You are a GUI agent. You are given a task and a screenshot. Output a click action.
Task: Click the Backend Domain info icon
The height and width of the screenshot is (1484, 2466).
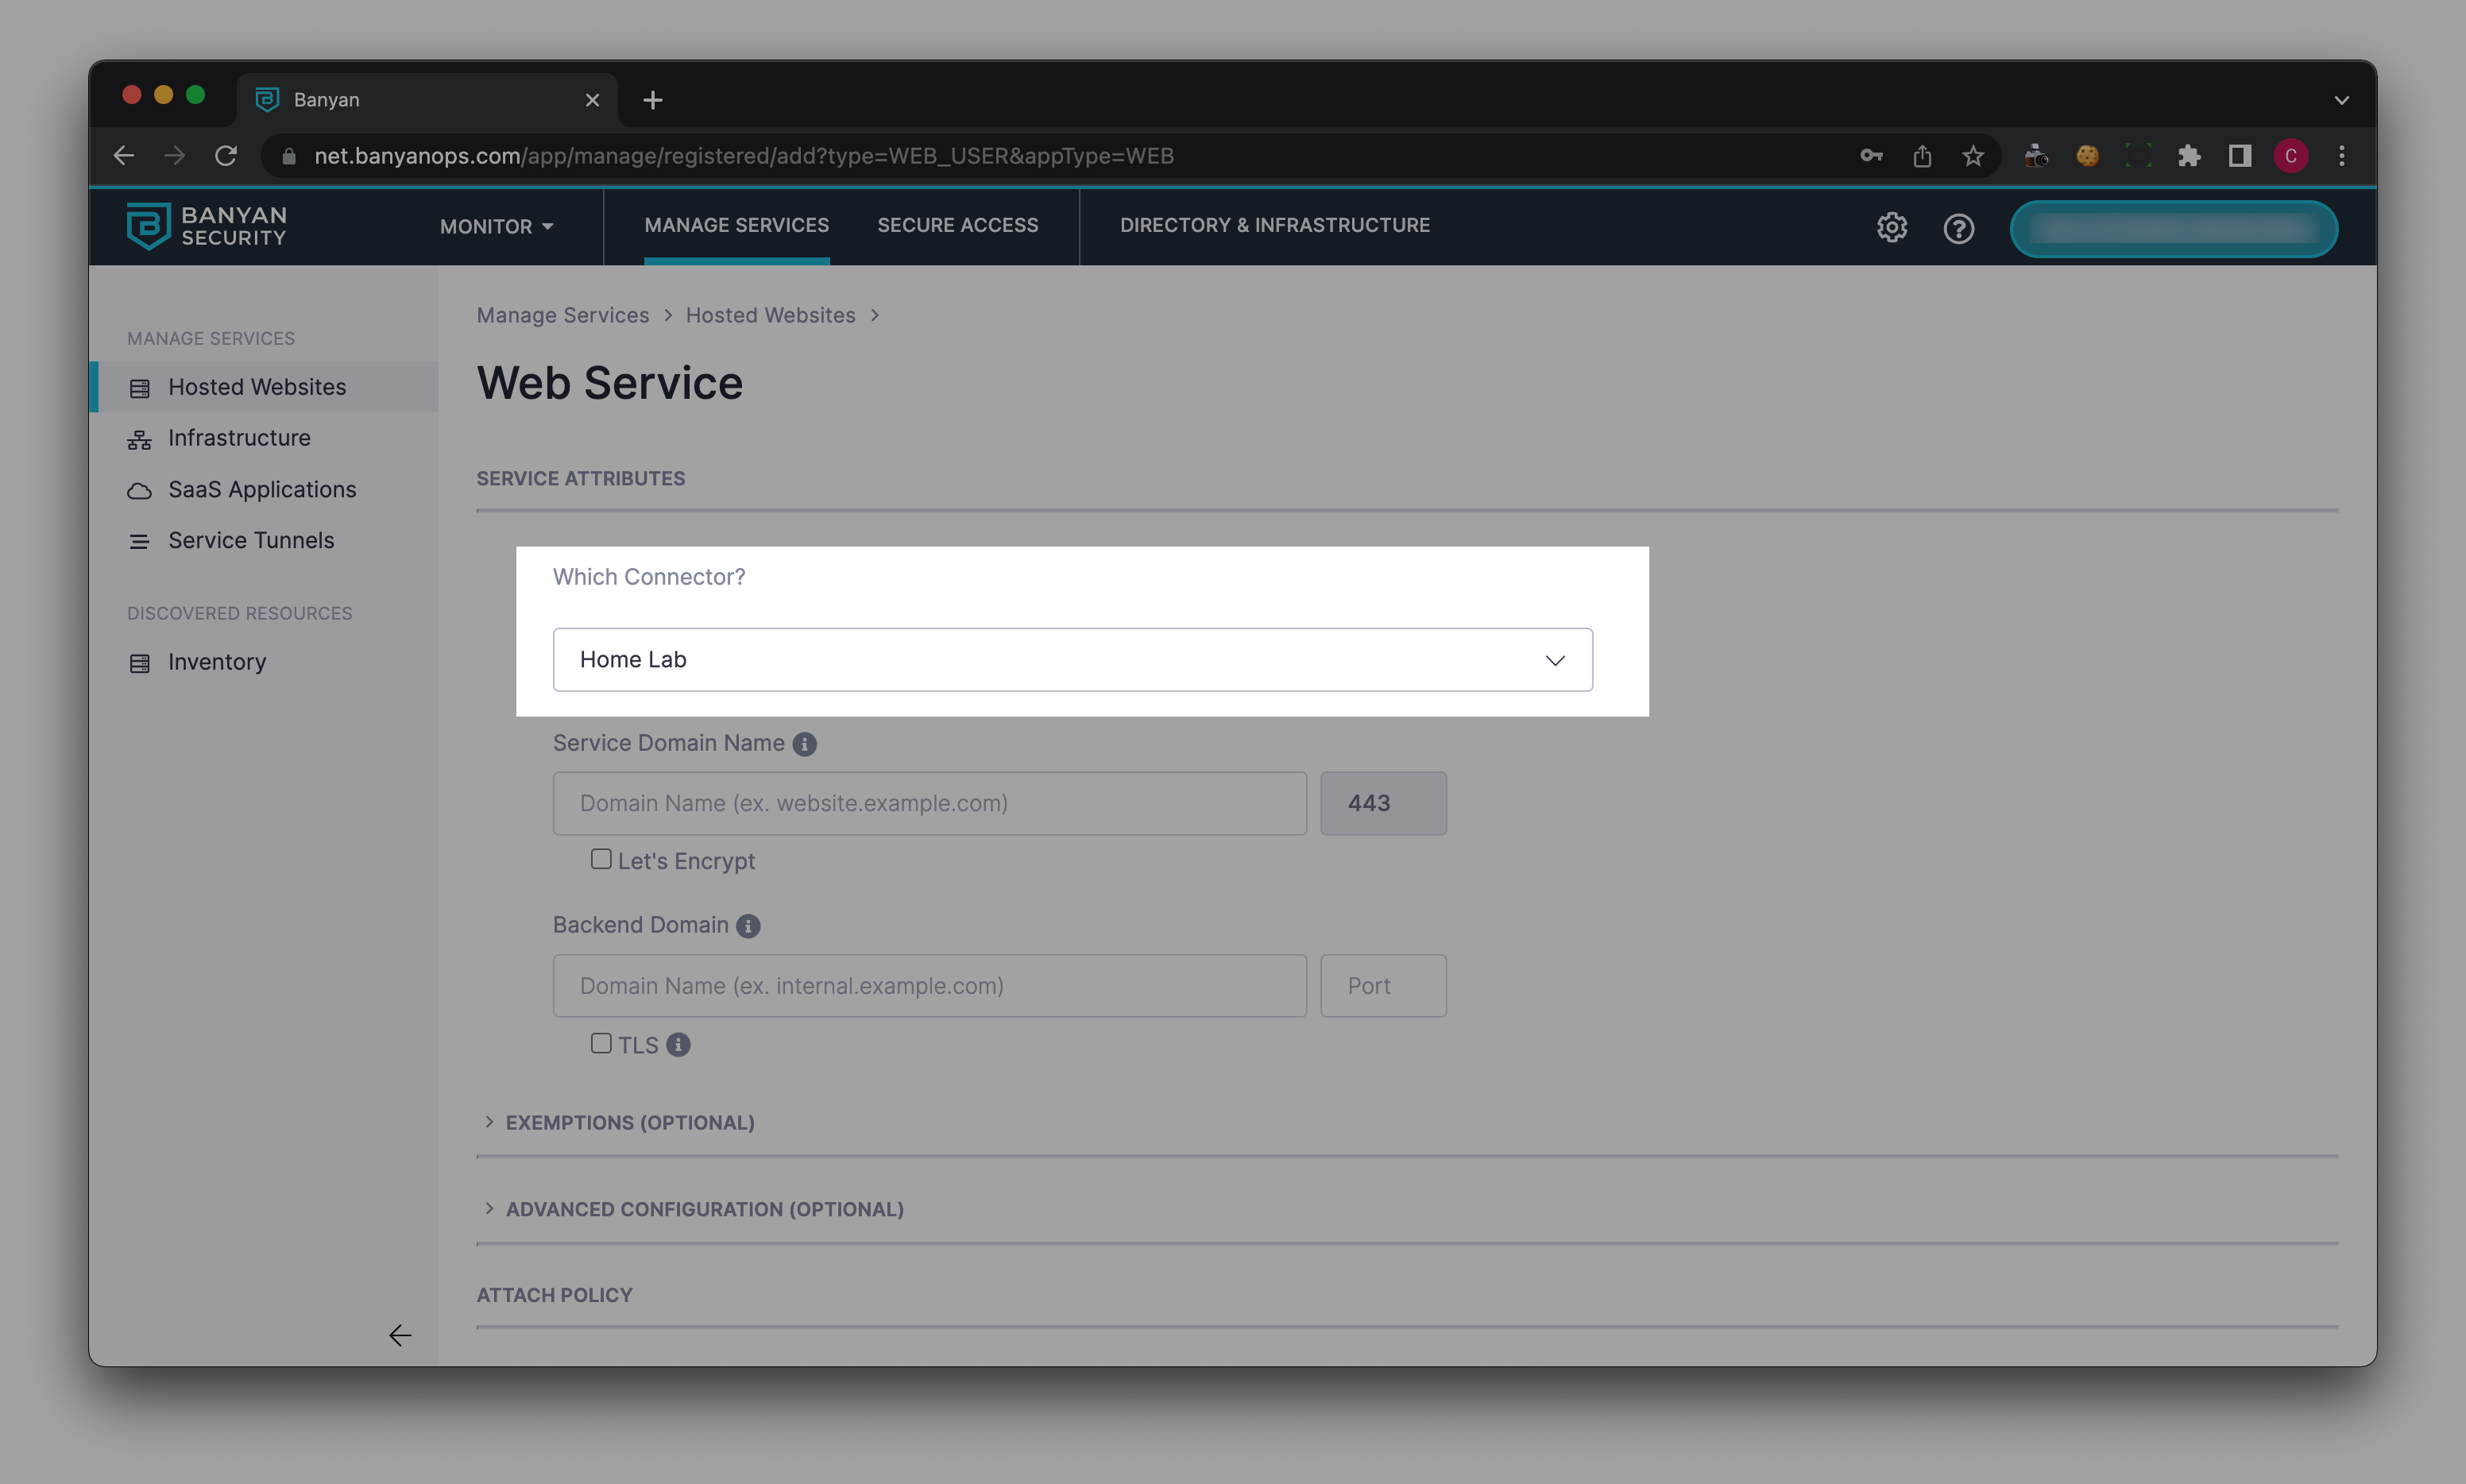tap(748, 926)
